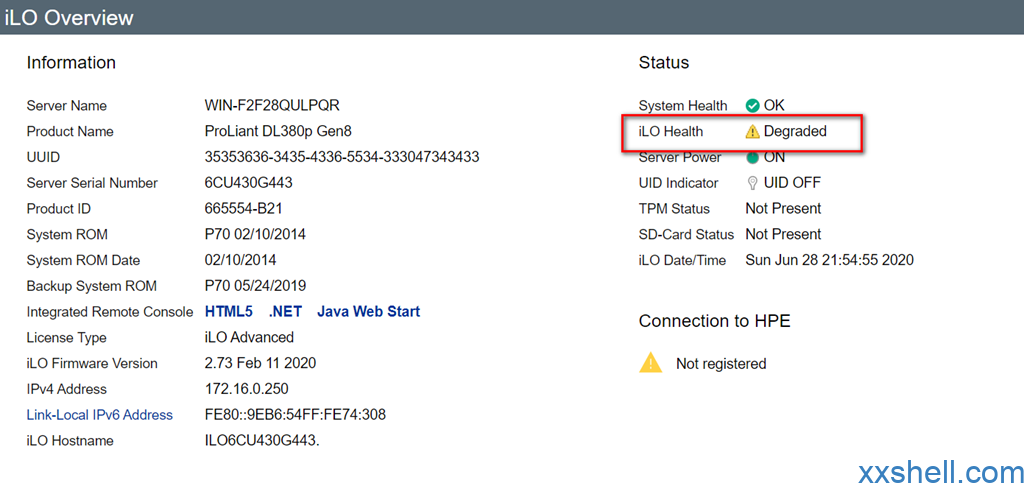Open the Link-Local IPv6 Address link

click(x=100, y=415)
